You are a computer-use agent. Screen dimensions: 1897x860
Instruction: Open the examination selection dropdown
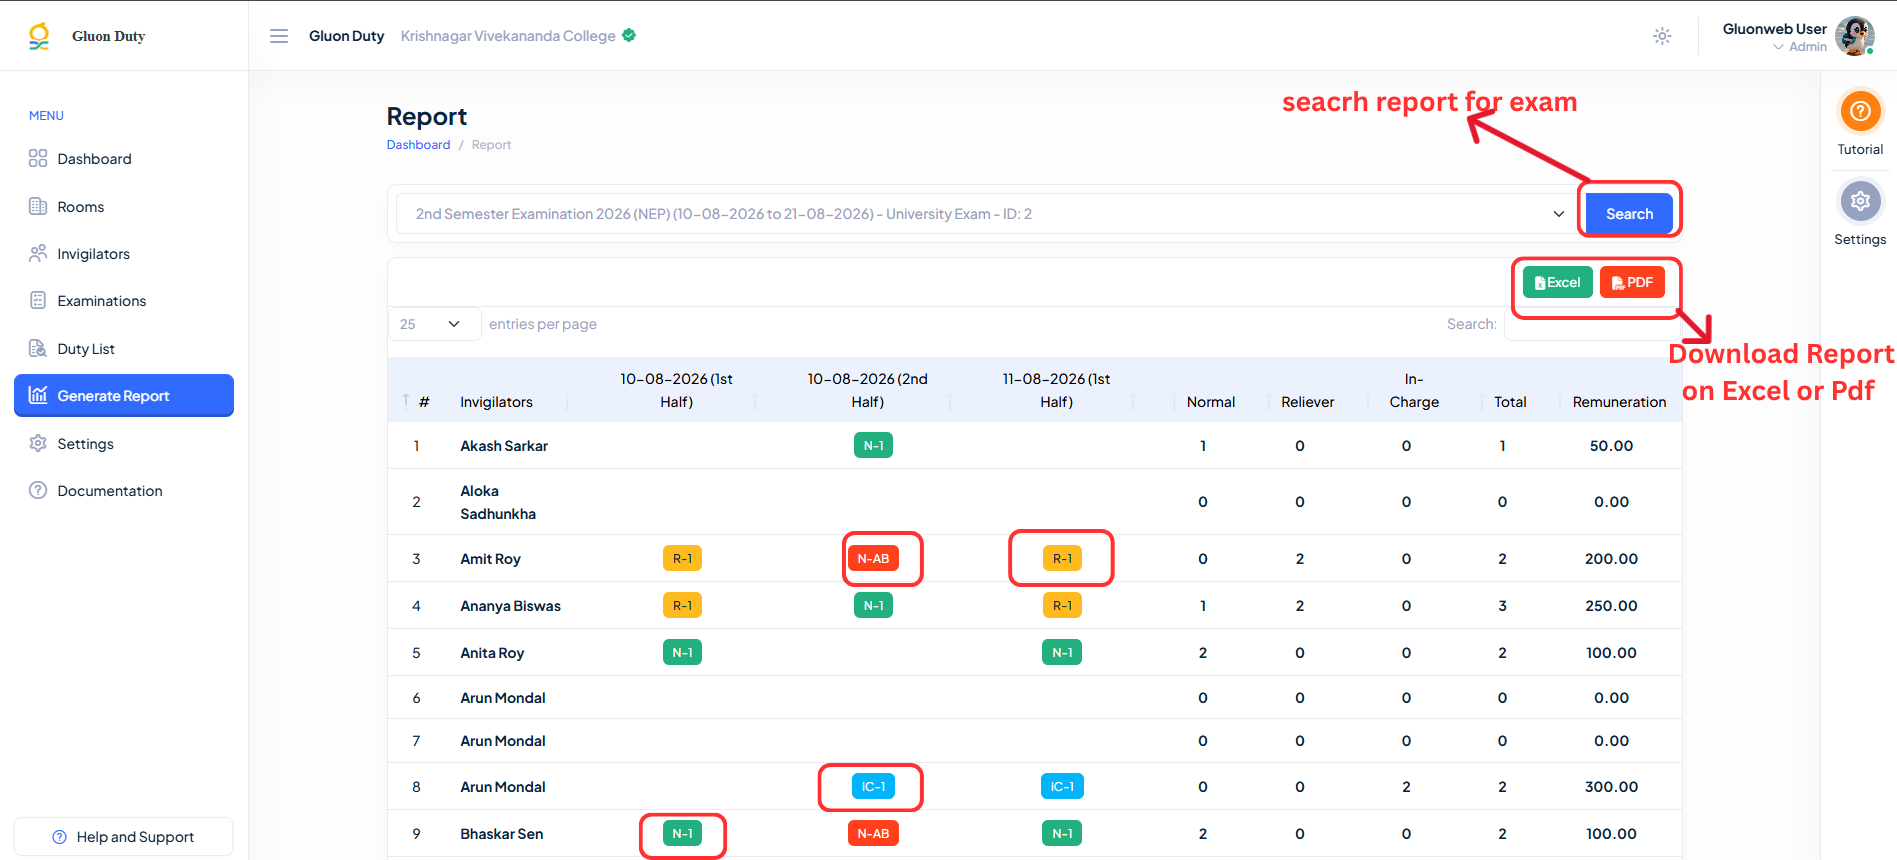point(986,214)
